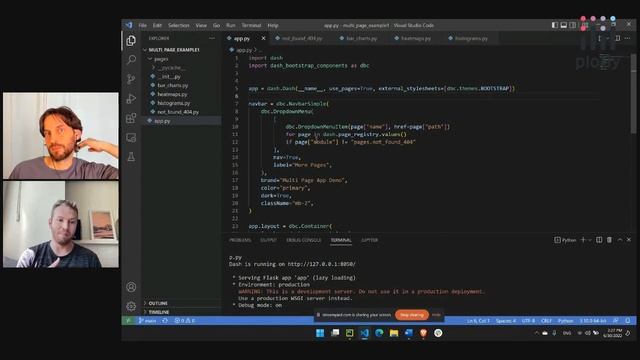The image size is (640, 360).
Task: Click the remote window status indicator
Action: point(128,321)
